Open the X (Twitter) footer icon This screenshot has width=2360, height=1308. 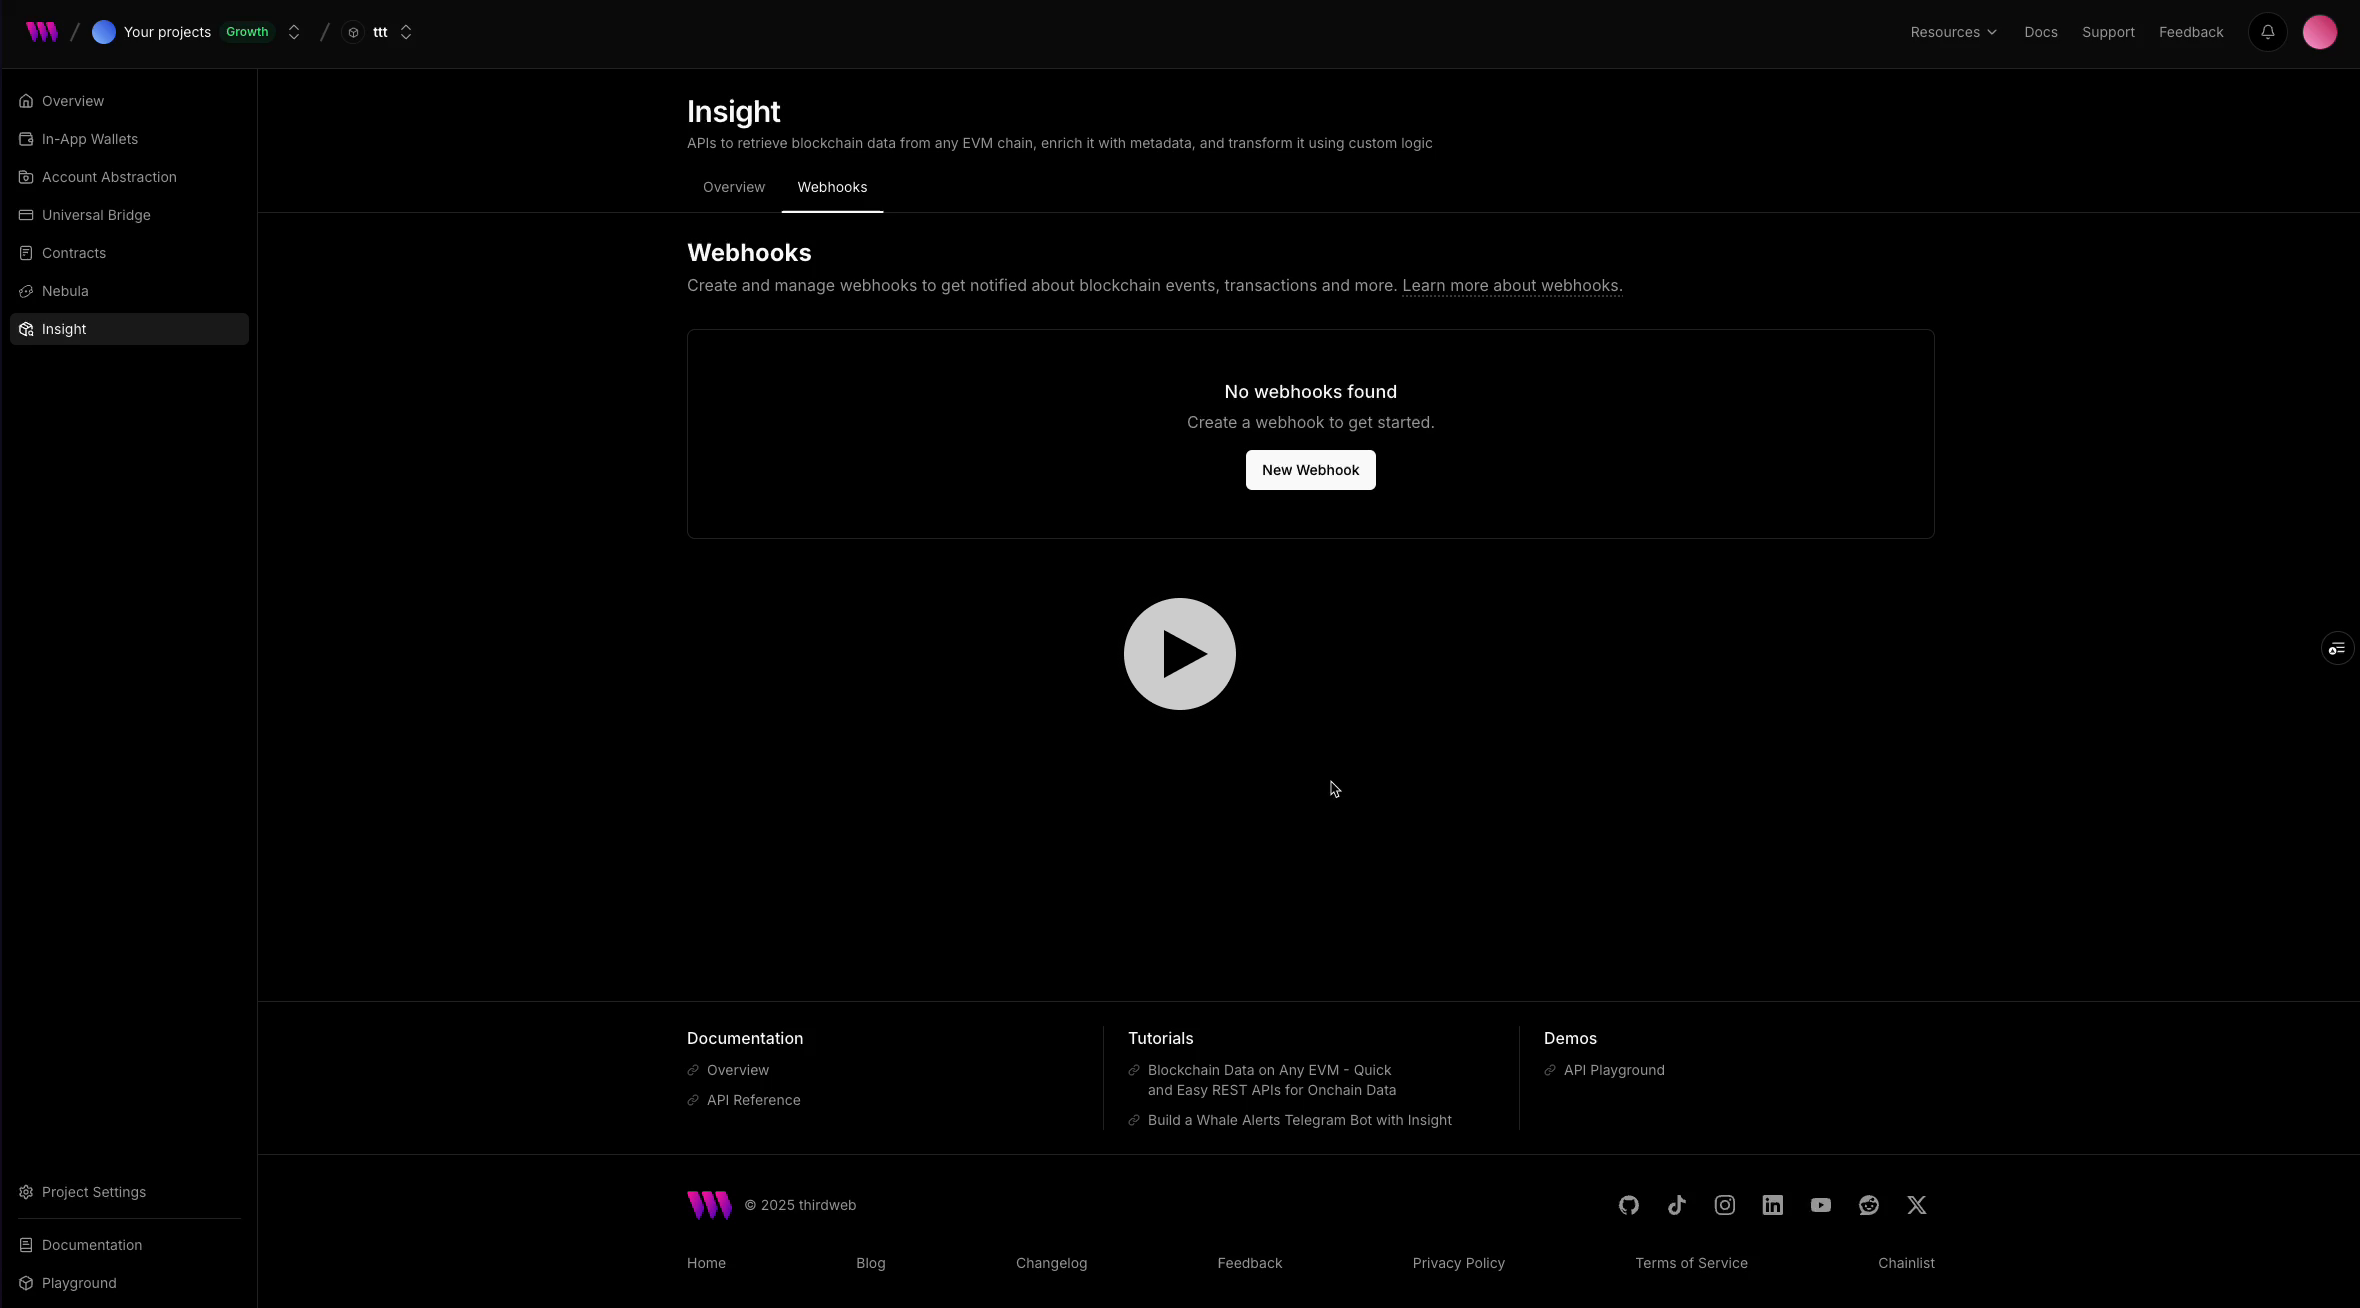tap(1917, 1205)
